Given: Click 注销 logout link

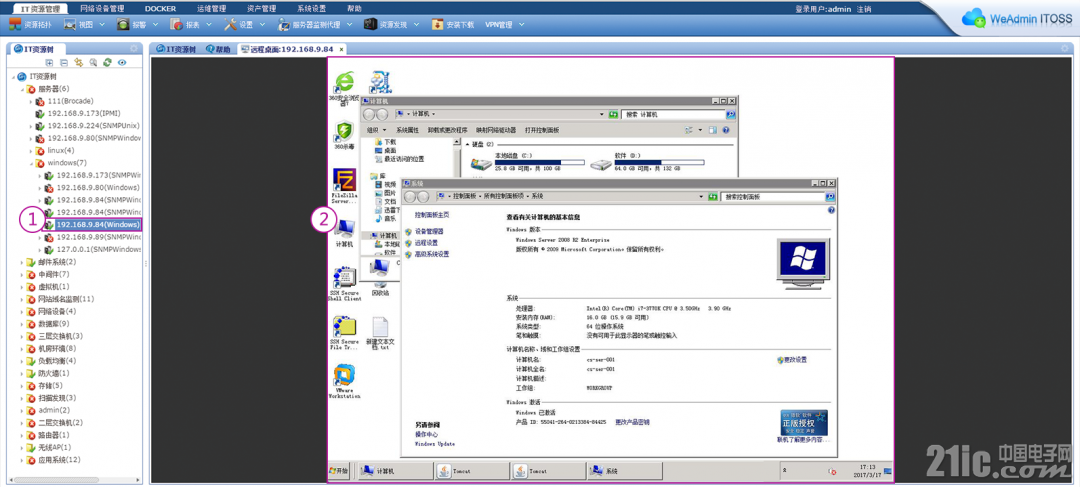Looking at the screenshot, I should click(x=864, y=9).
